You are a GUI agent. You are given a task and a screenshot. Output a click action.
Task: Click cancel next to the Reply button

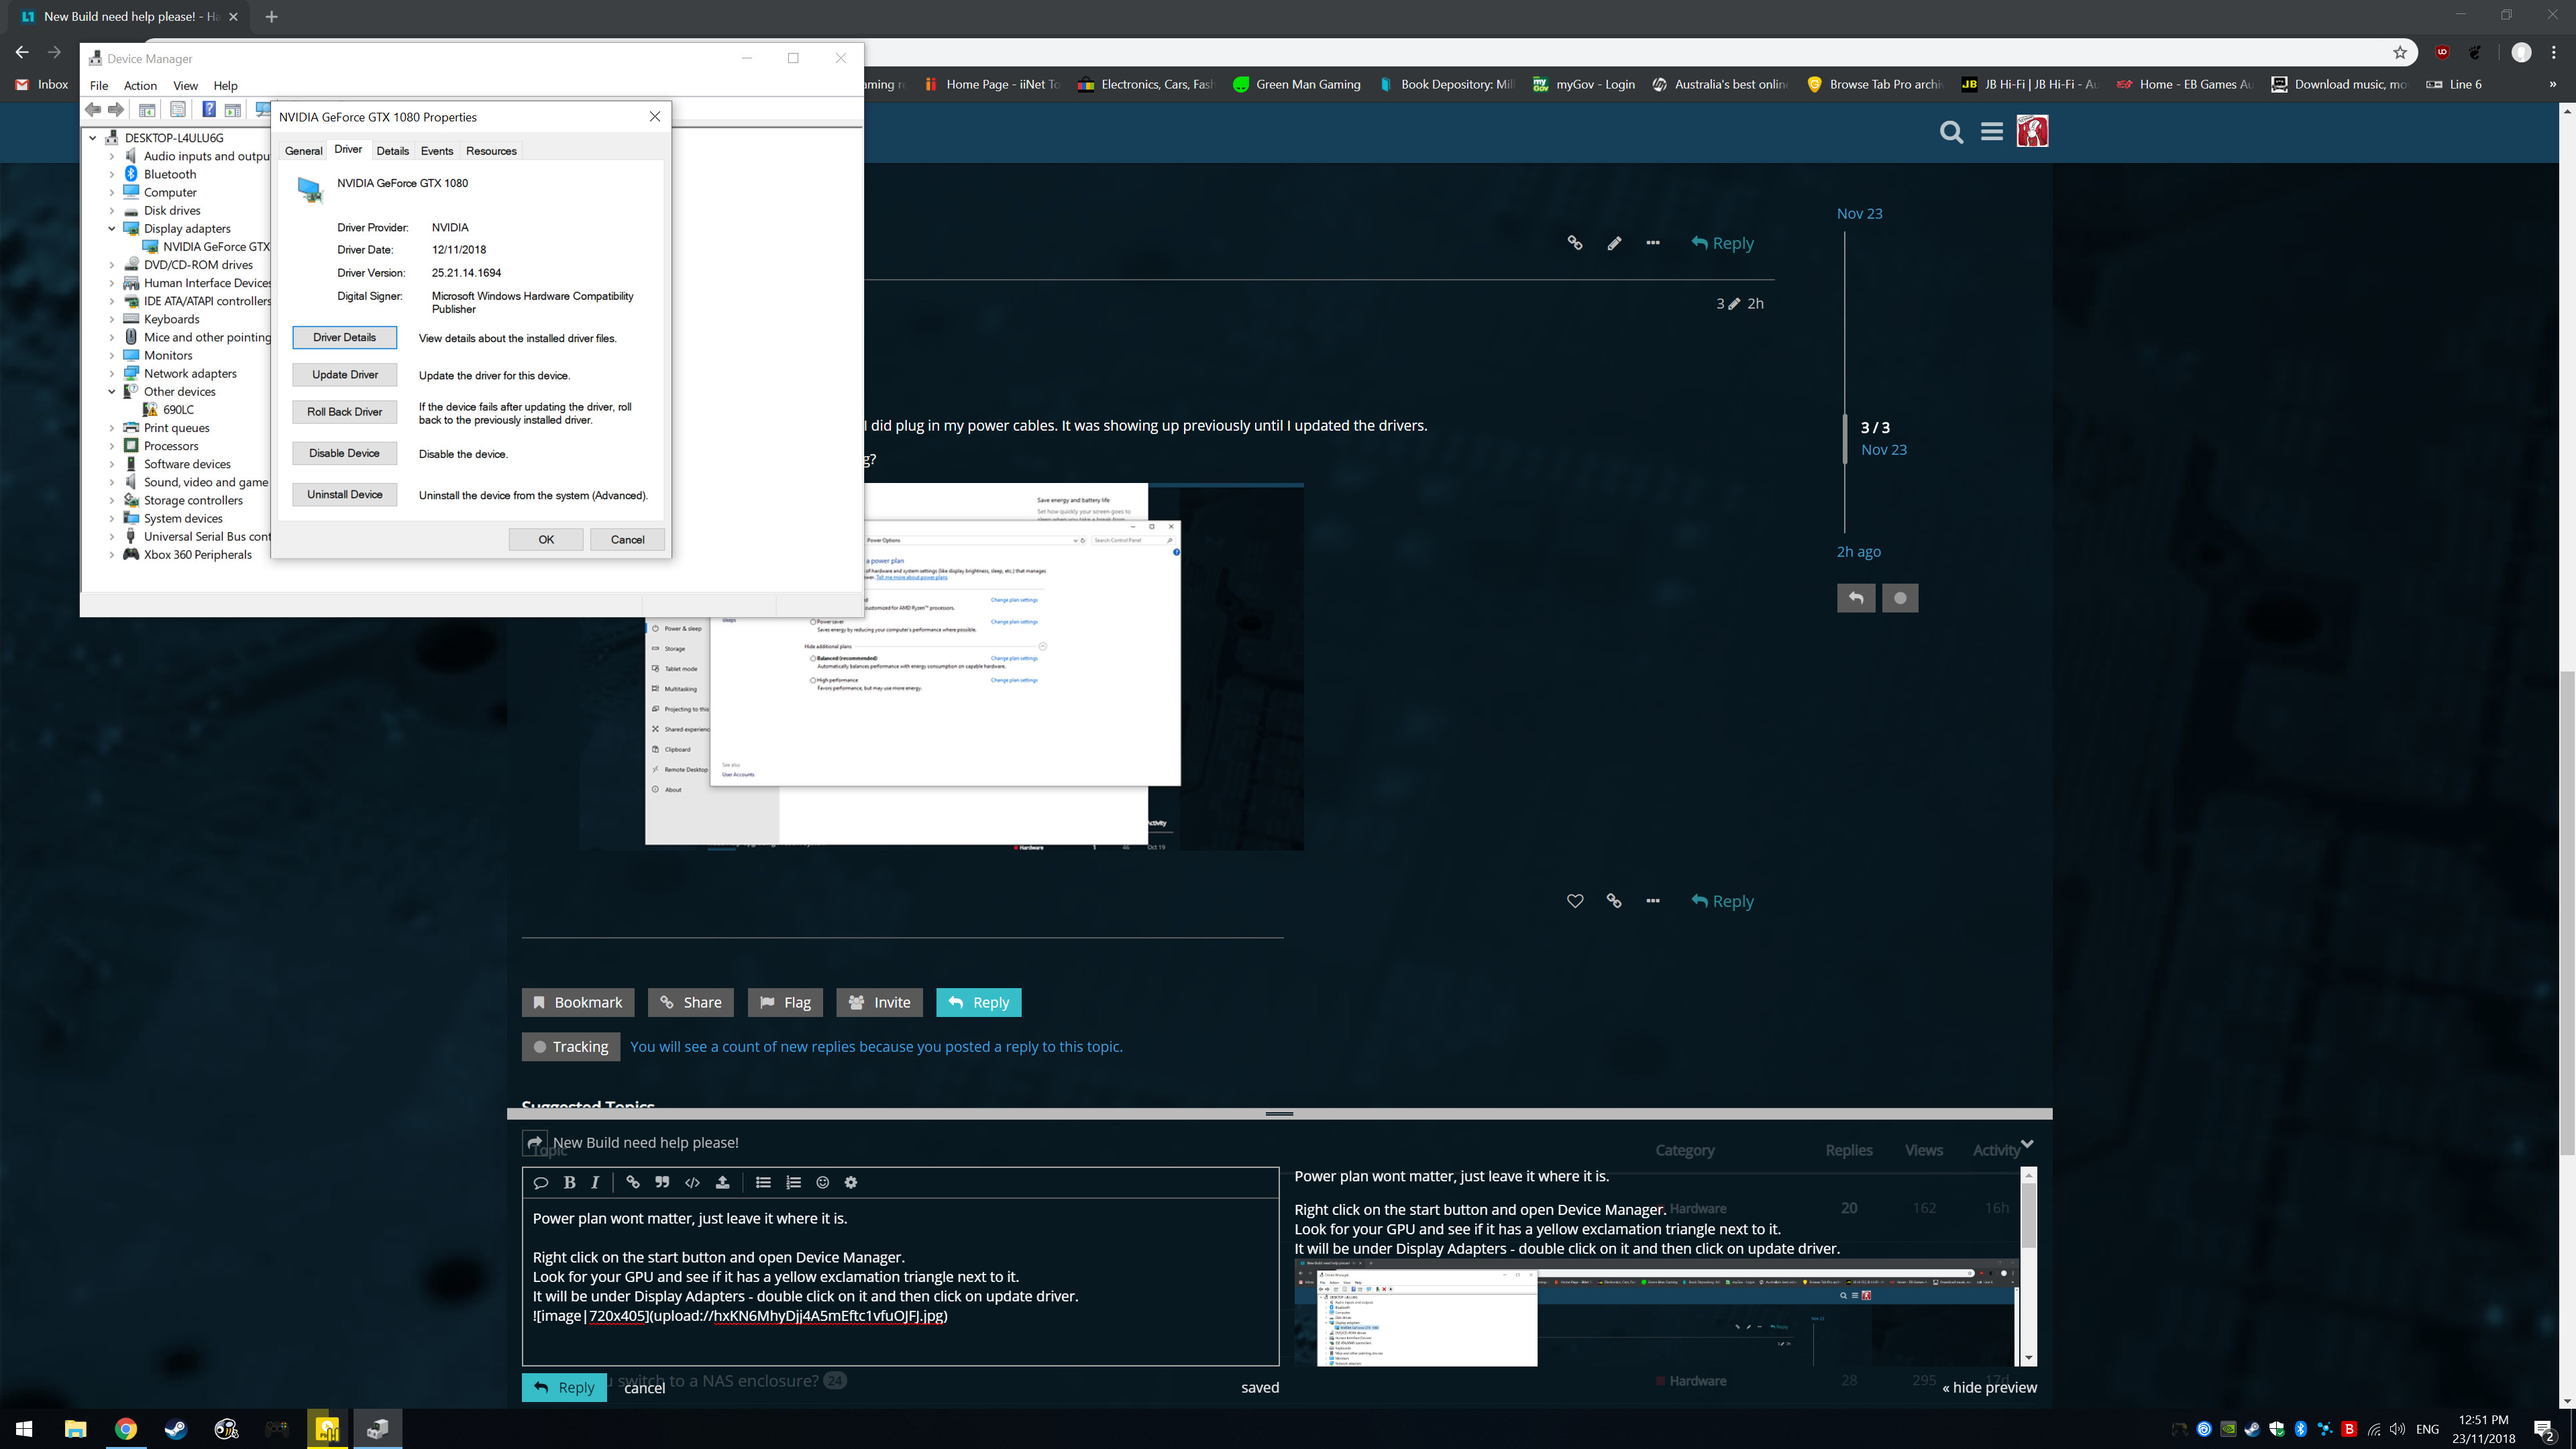(x=644, y=1388)
